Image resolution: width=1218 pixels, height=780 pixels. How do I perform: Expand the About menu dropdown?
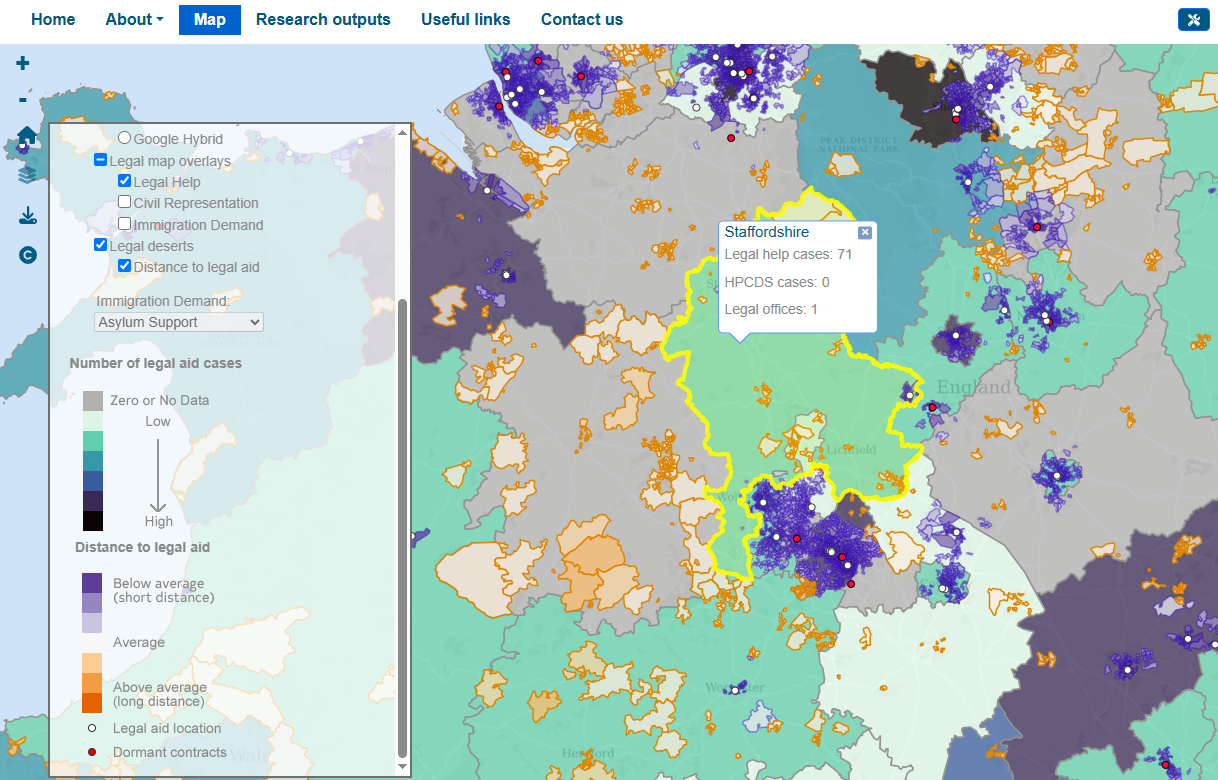(x=134, y=19)
